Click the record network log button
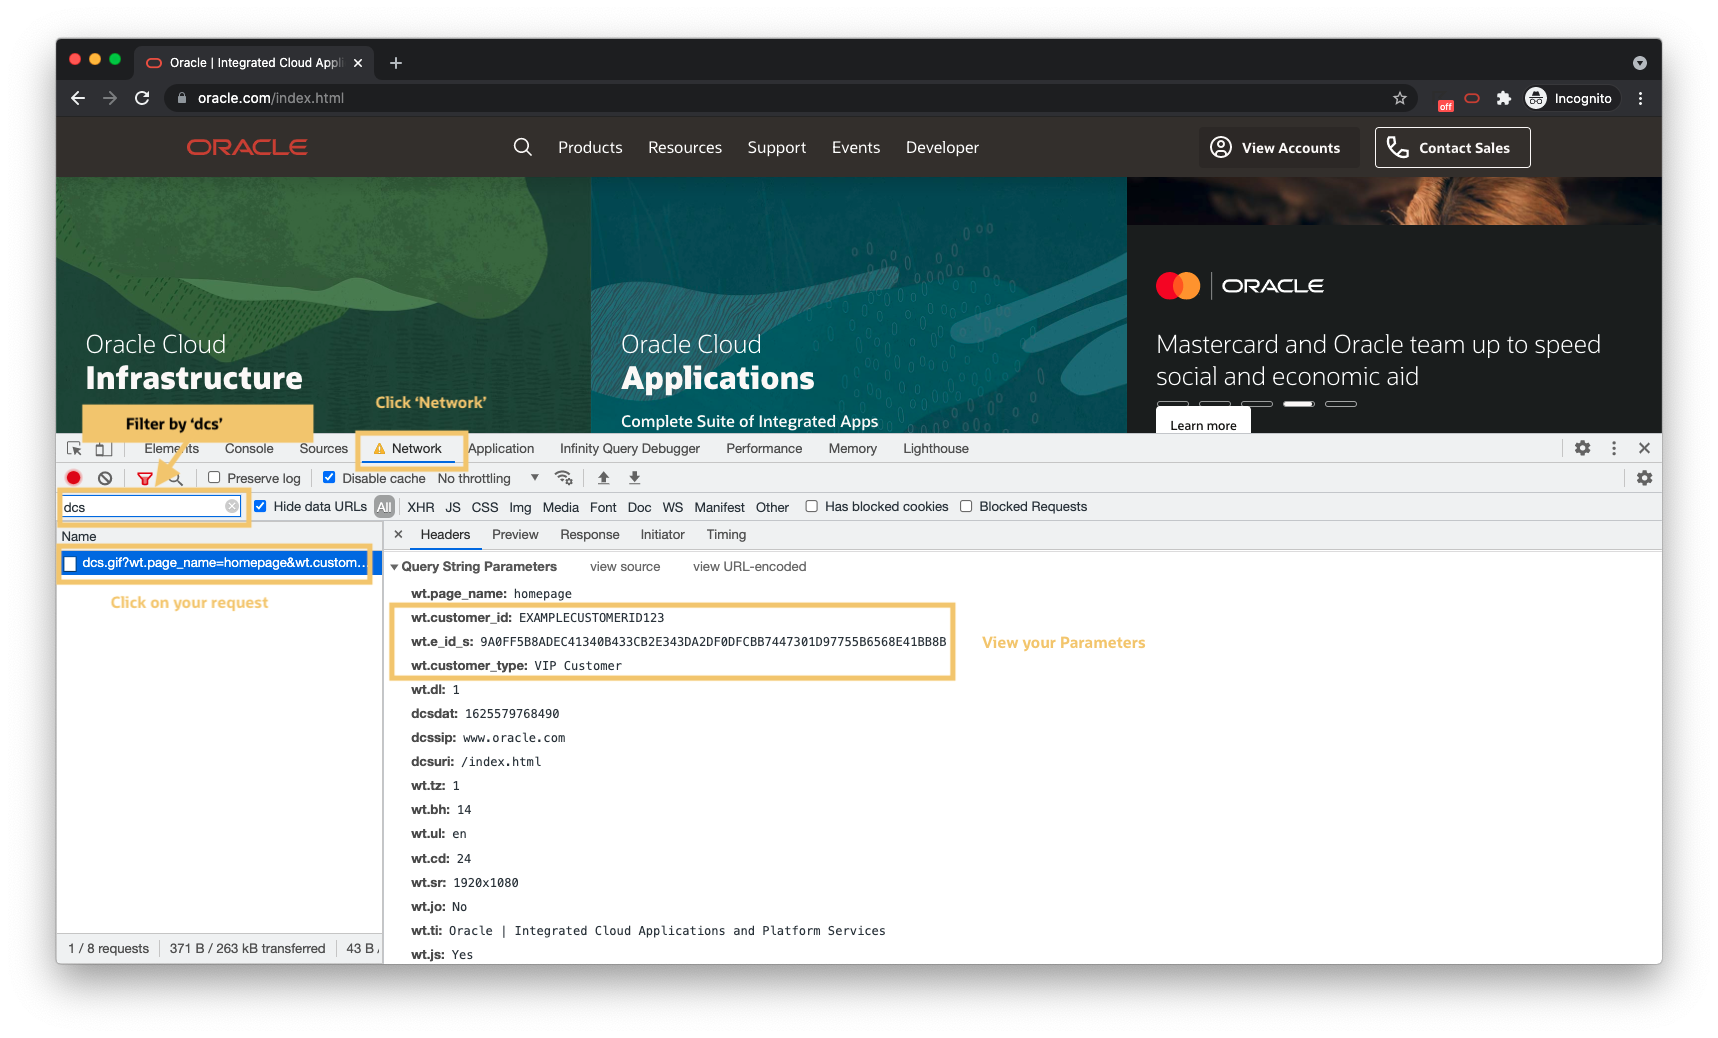This screenshot has height=1038, width=1718. tap(74, 478)
